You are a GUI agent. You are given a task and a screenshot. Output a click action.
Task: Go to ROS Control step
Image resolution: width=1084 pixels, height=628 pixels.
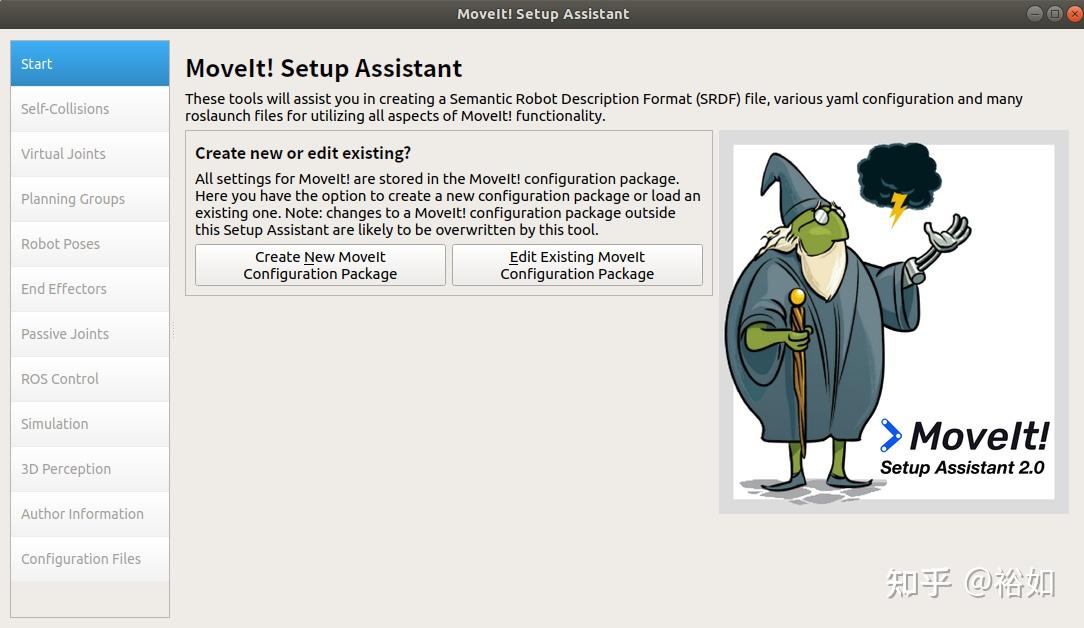[89, 379]
